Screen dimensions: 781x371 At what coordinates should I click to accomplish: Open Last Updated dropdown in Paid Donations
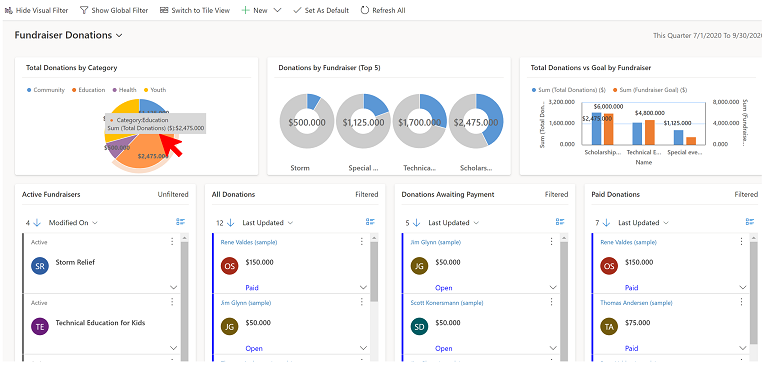(644, 223)
